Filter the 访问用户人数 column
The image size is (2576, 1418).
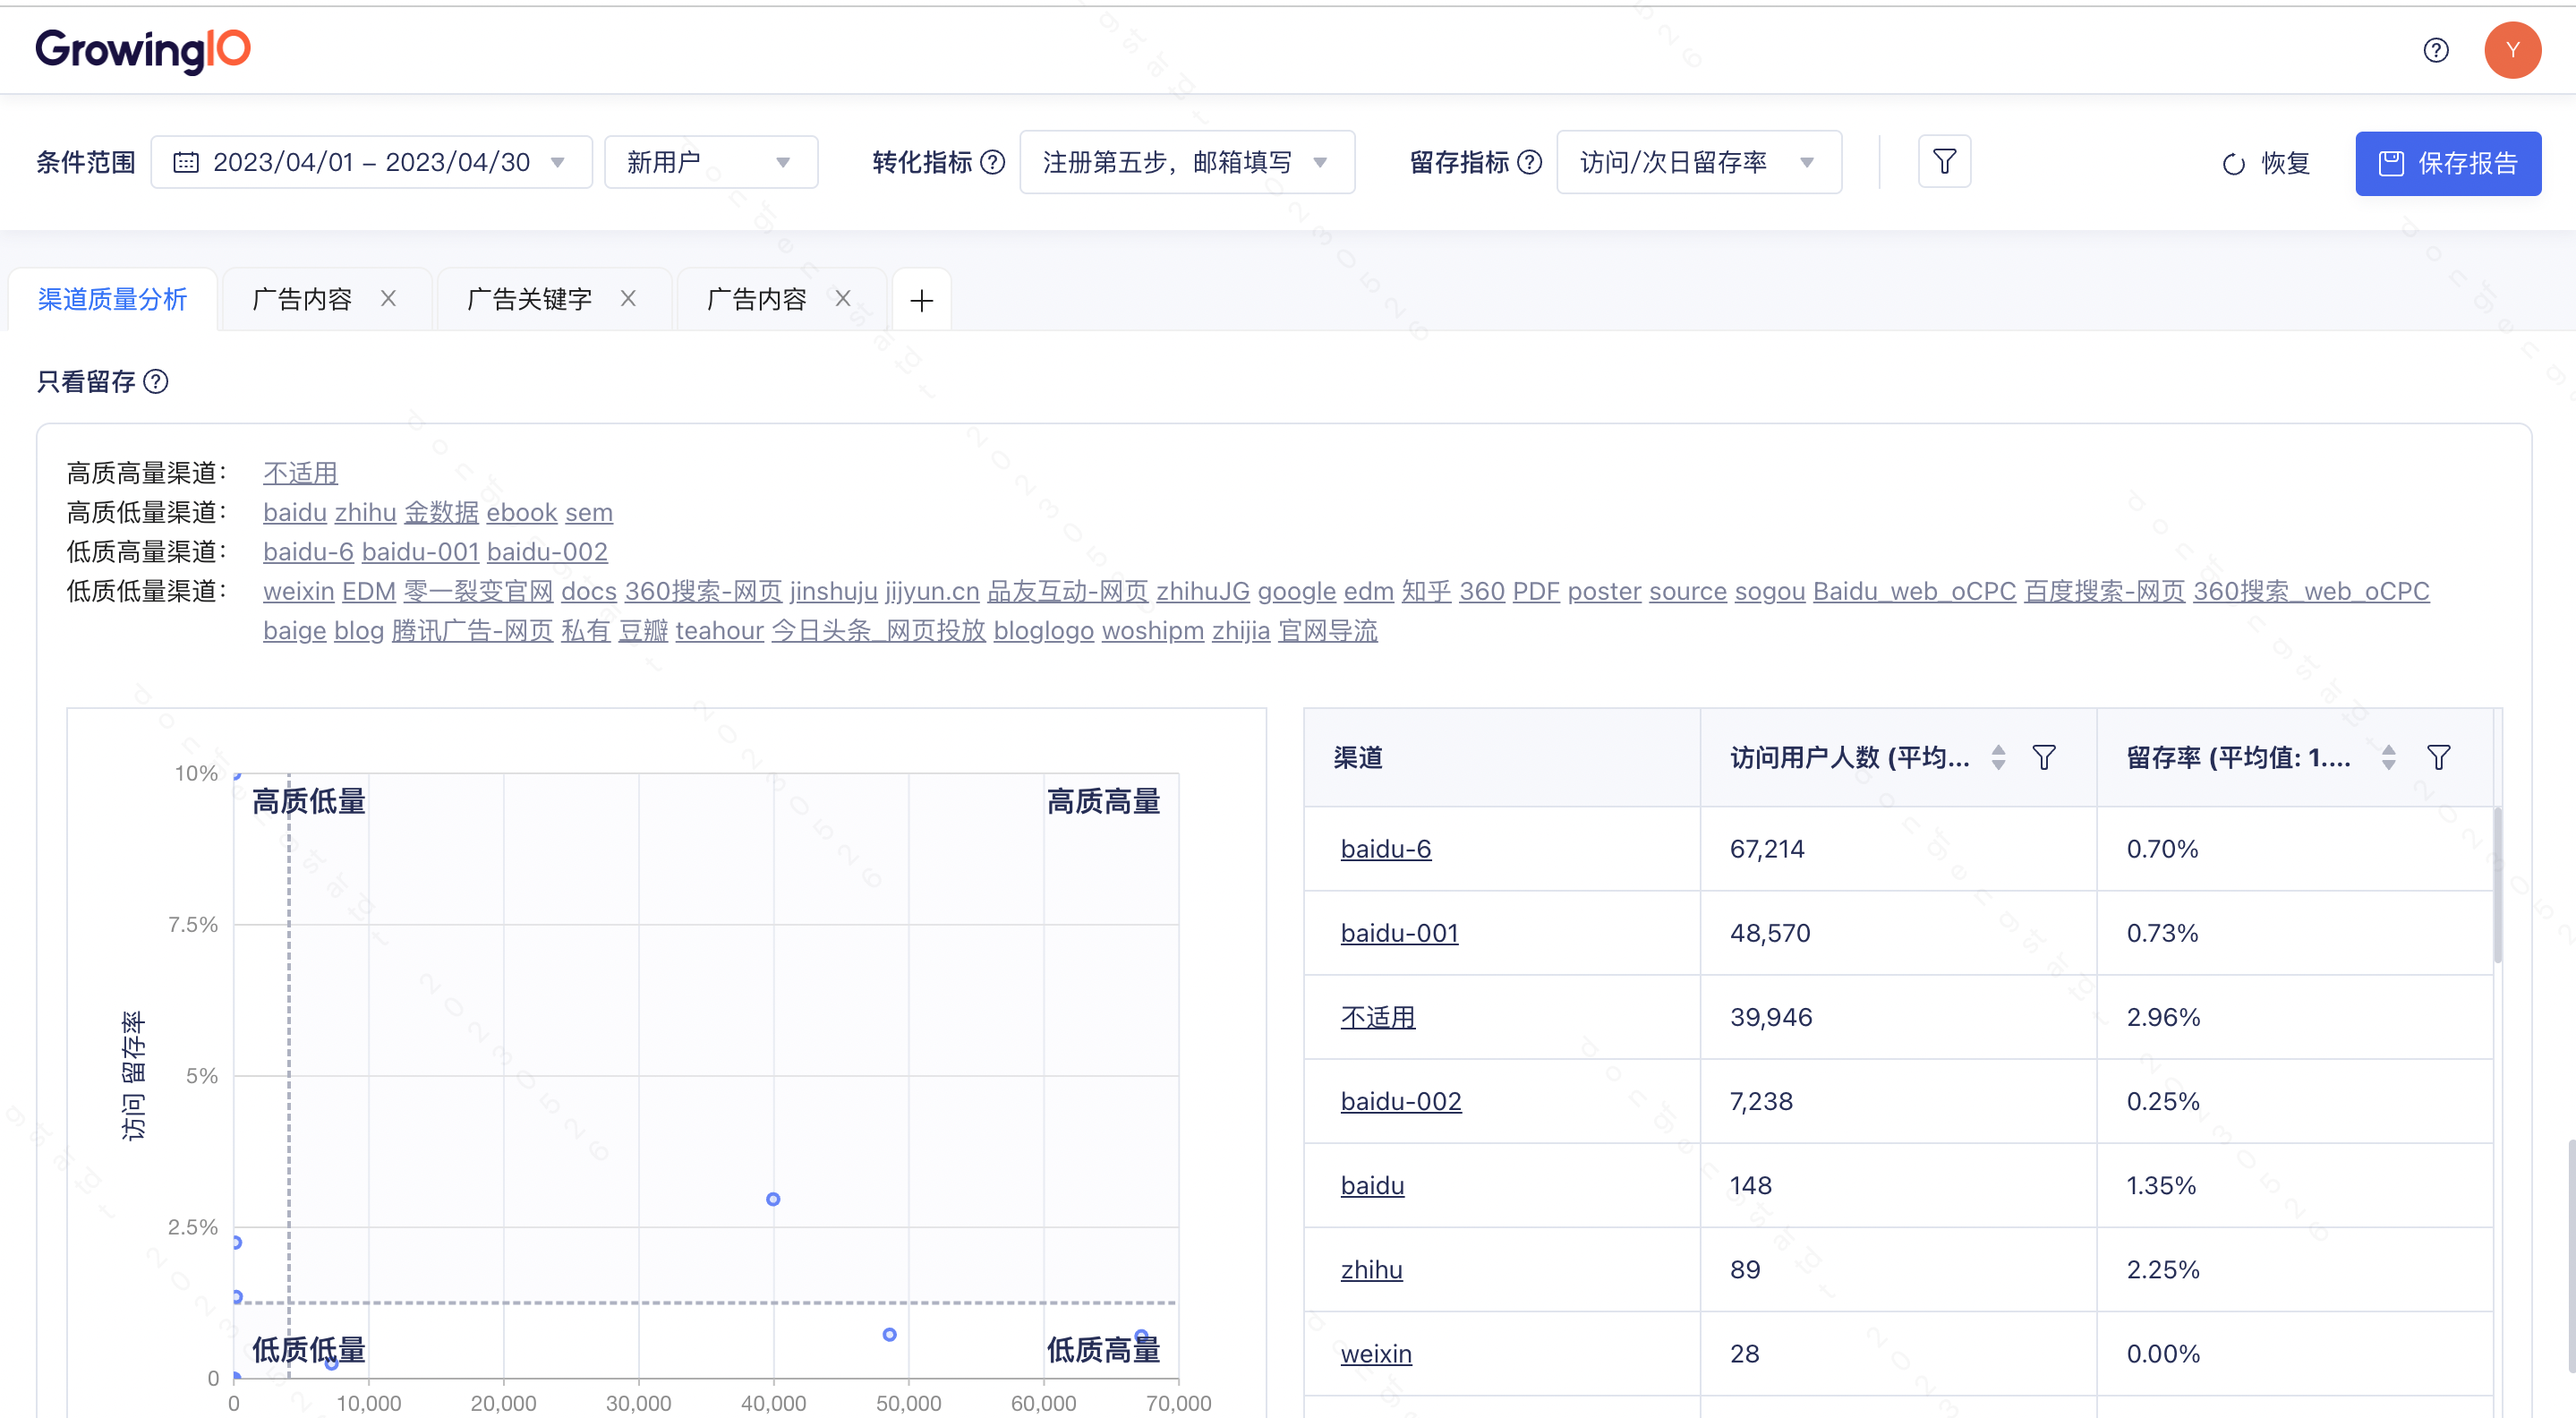coord(2044,758)
